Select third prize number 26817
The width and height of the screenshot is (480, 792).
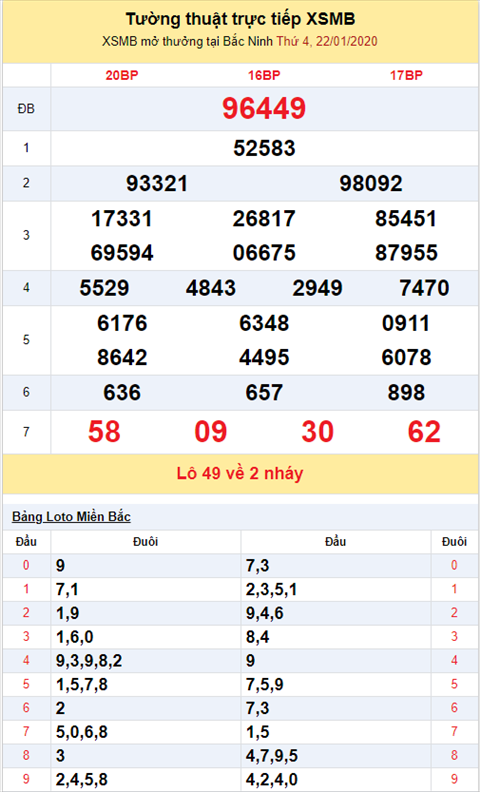tap(264, 219)
